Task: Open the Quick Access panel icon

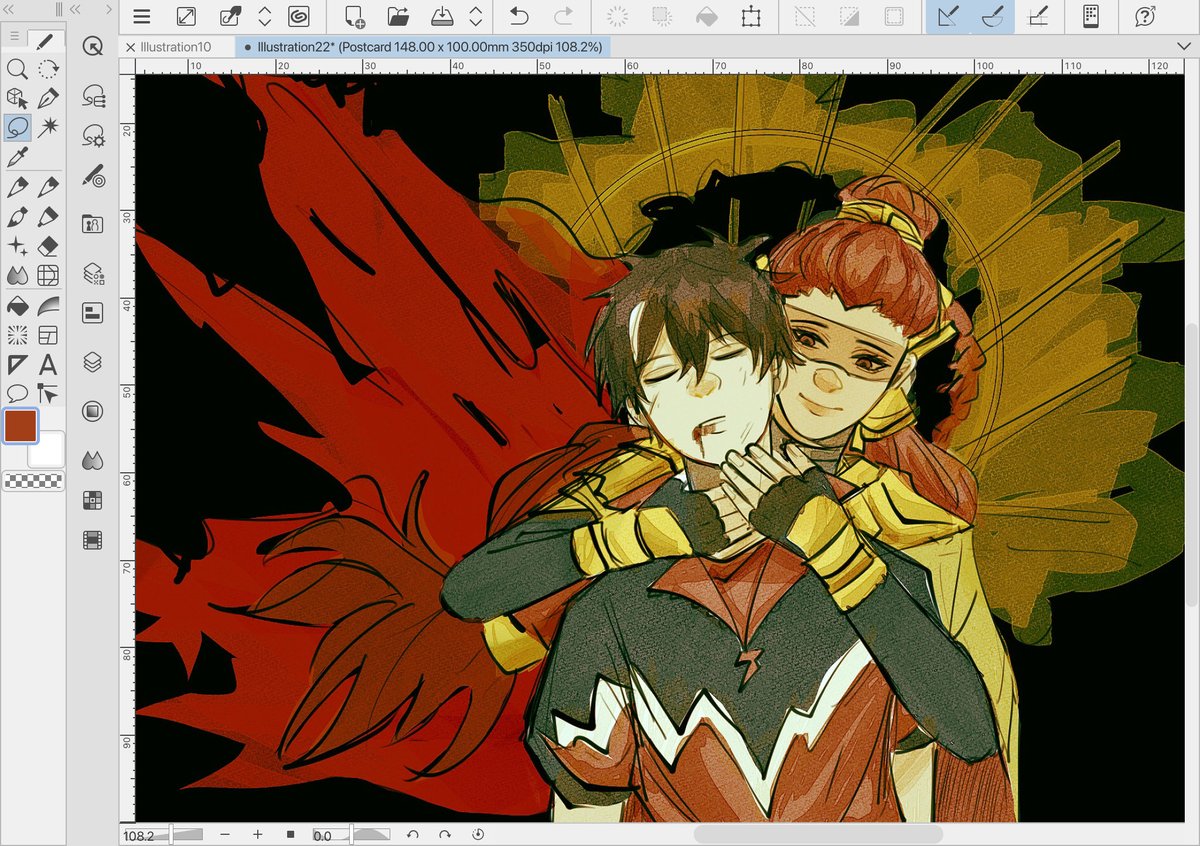Action: [x=93, y=46]
